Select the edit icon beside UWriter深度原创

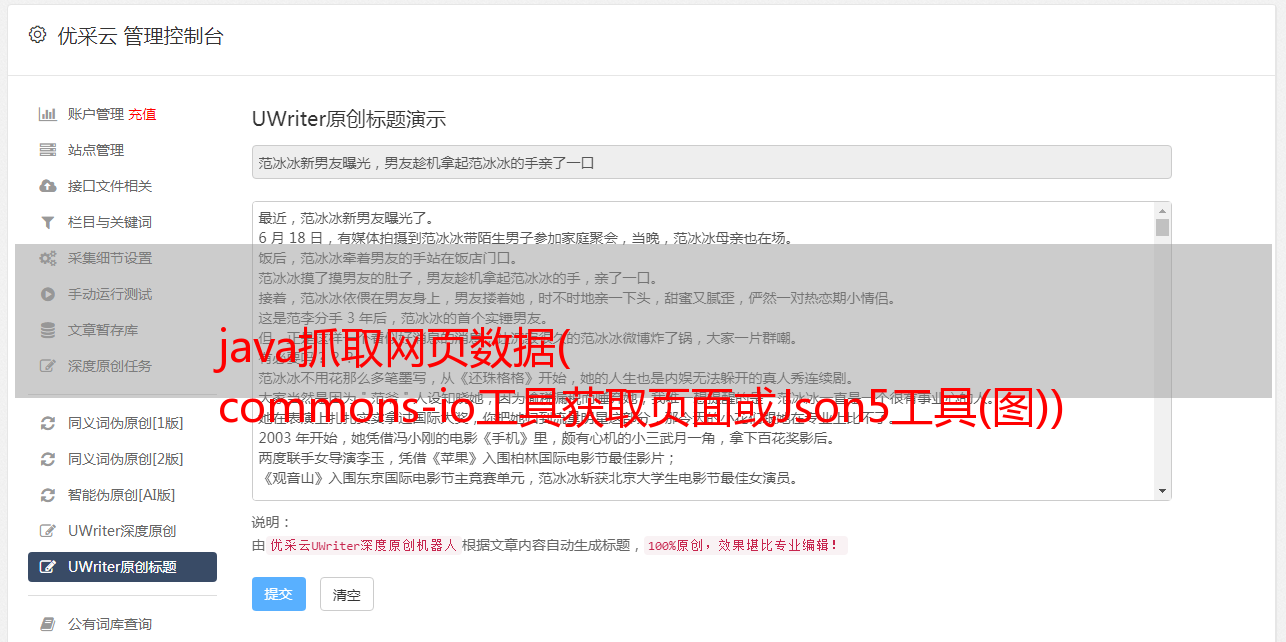click(47, 531)
